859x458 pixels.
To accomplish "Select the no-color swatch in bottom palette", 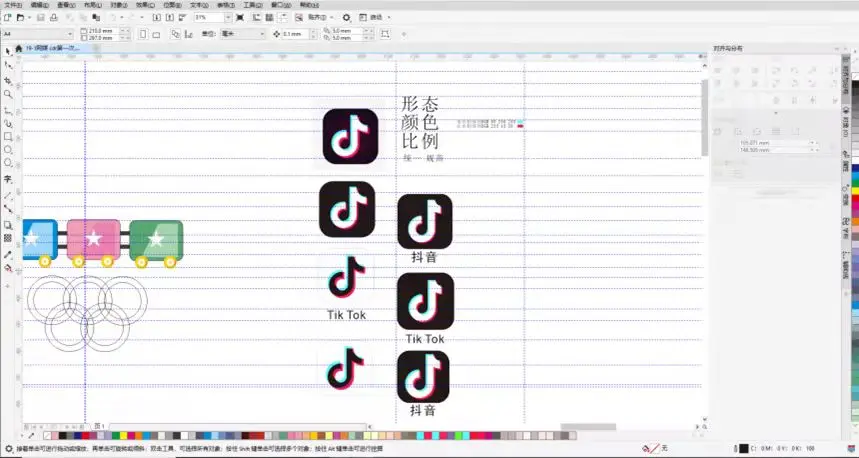I will (48, 436).
